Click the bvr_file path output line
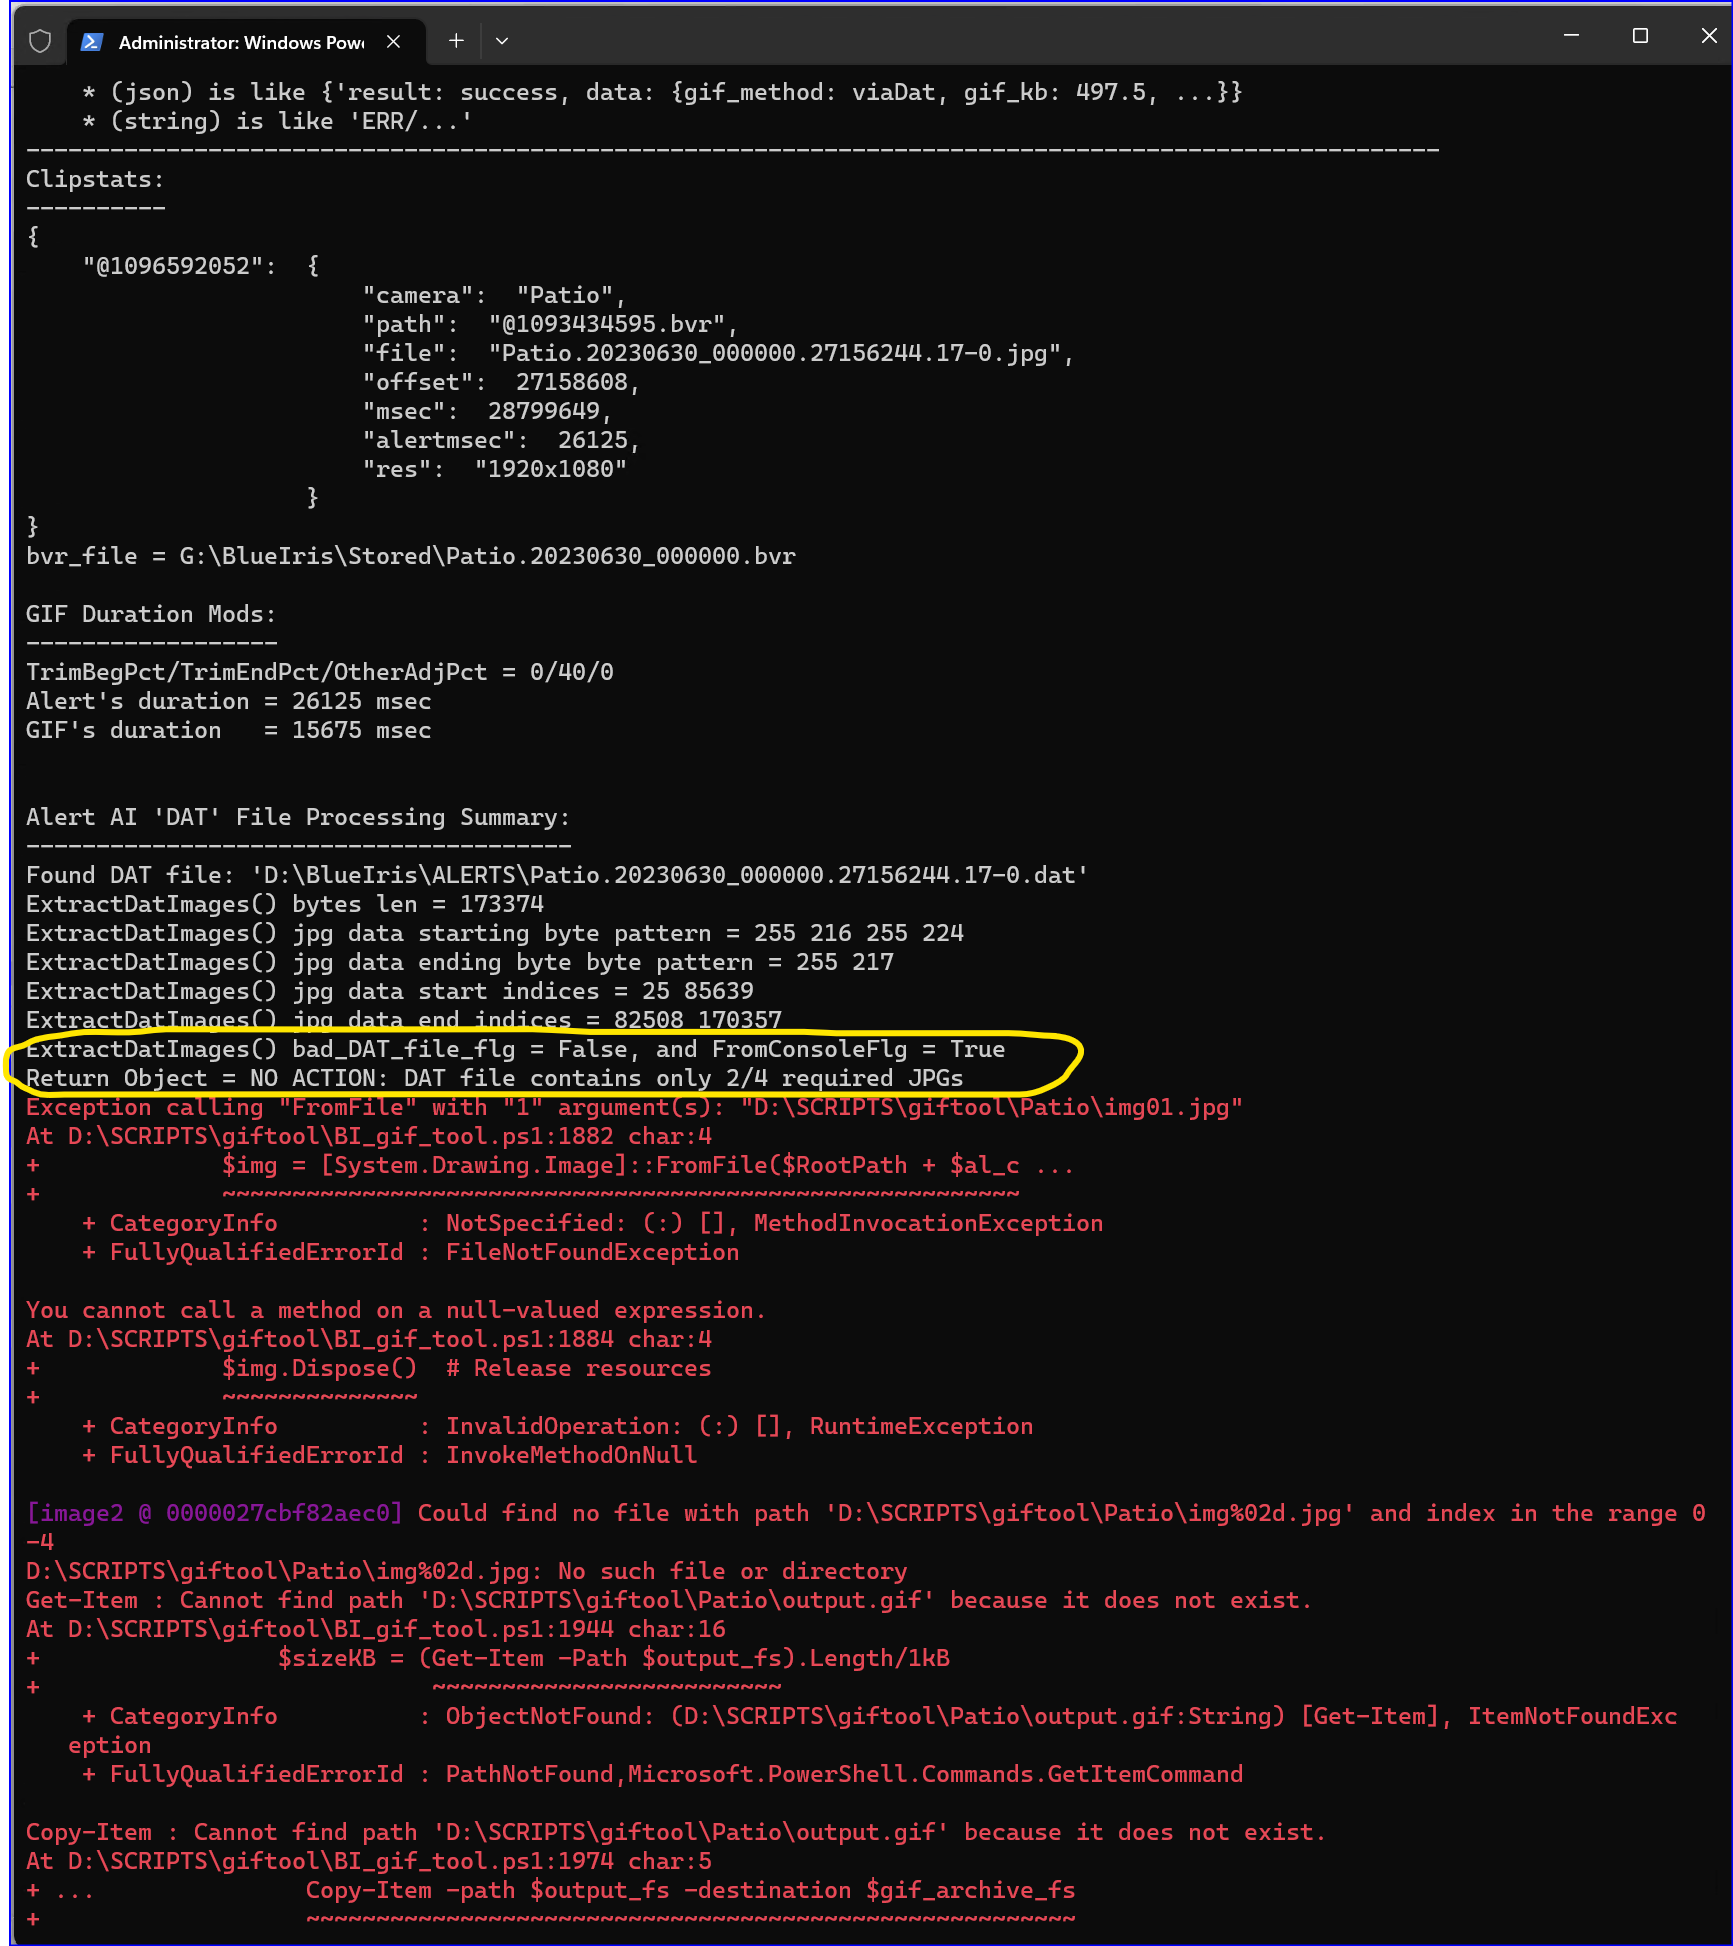 point(411,556)
